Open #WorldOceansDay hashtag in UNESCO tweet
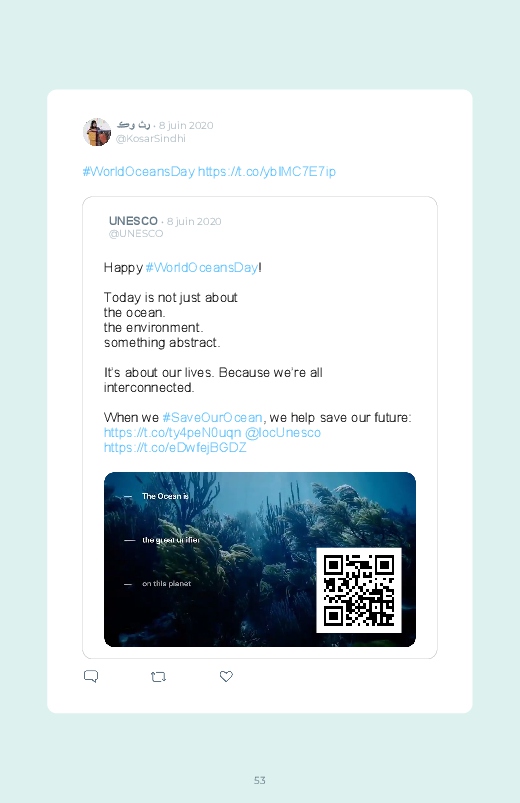This screenshot has height=803, width=520. 202,268
